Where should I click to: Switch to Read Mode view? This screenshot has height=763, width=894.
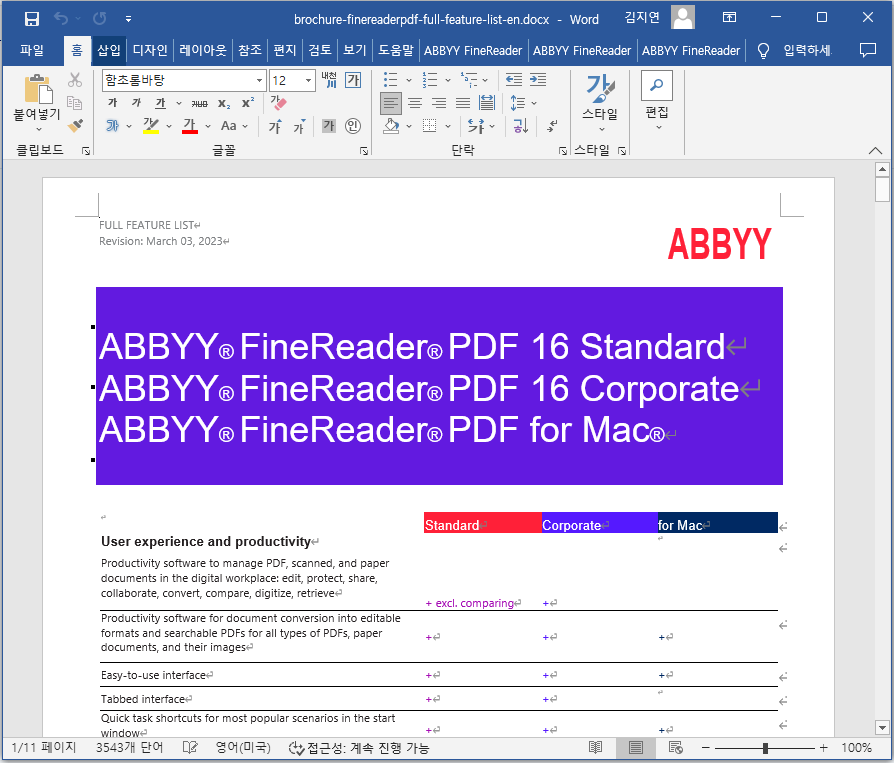[x=595, y=747]
